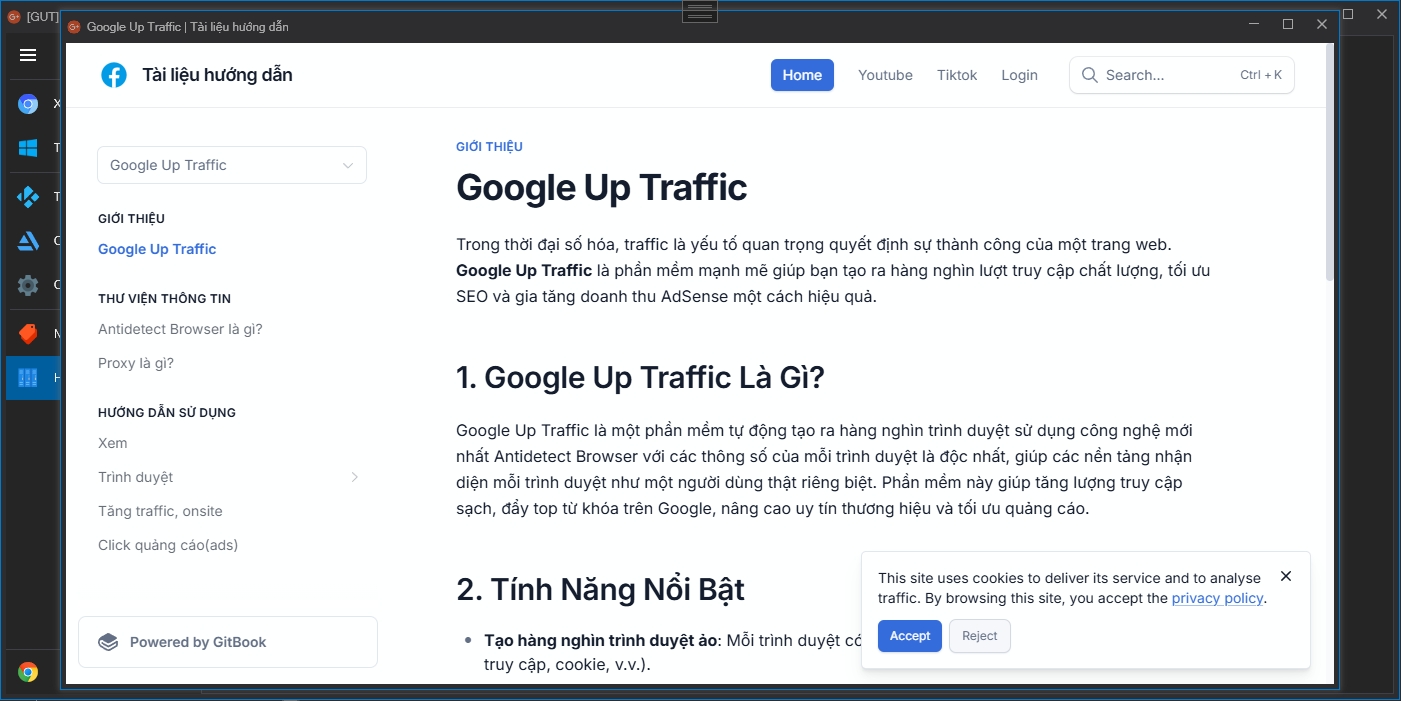Expand the Trình duyệt chevron in sidebar
The image size is (1401, 701).
[x=354, y=477]
